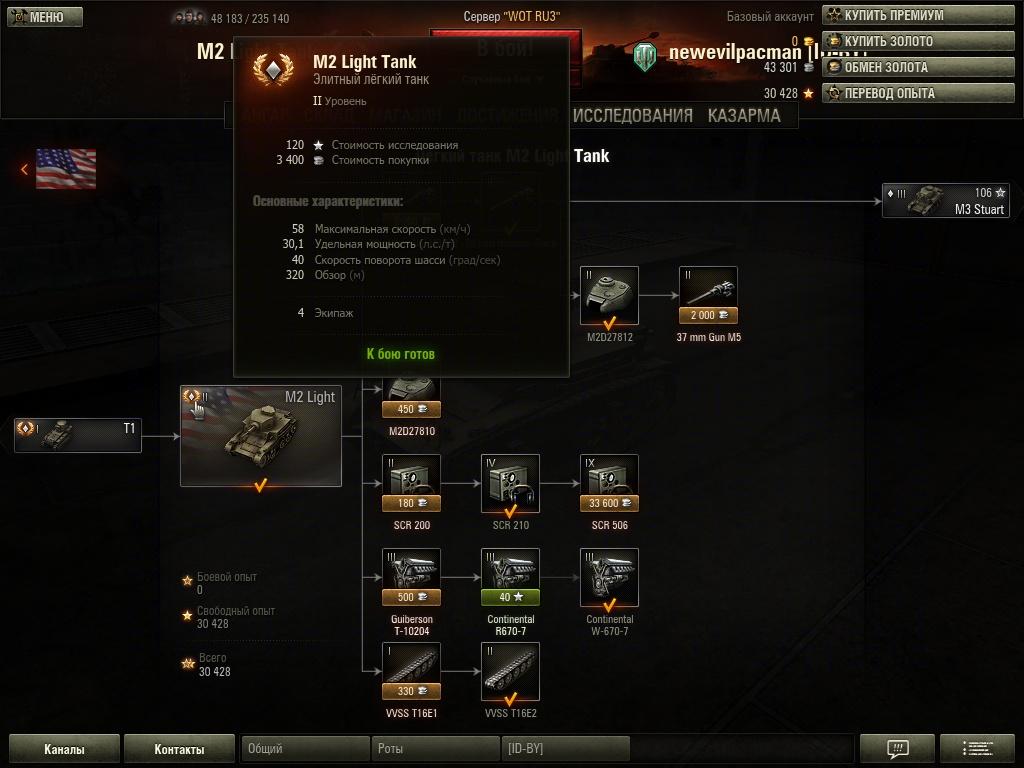The width and height of the screenshot is (1024, 768).
Task: Open the M3 Stuart tank node
Action: [946, 200]
